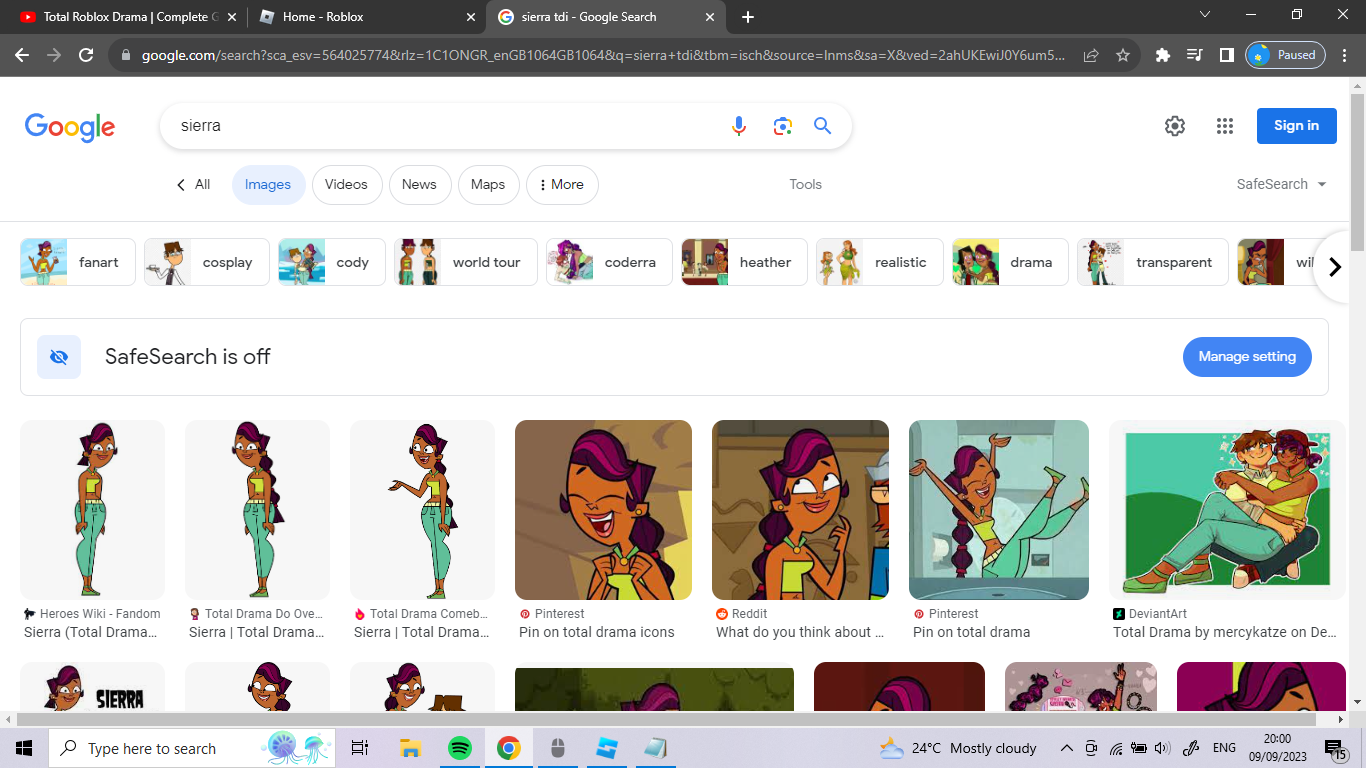The image size is (1366, 768).
Task: Filter by cosplay chip
Action: point(207,262)
